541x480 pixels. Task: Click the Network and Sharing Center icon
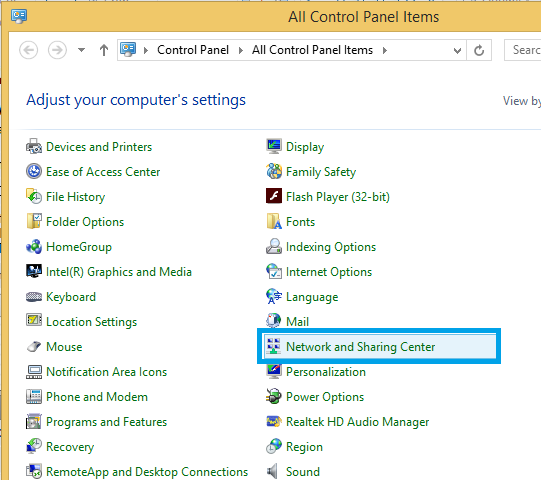coord(274,346)
